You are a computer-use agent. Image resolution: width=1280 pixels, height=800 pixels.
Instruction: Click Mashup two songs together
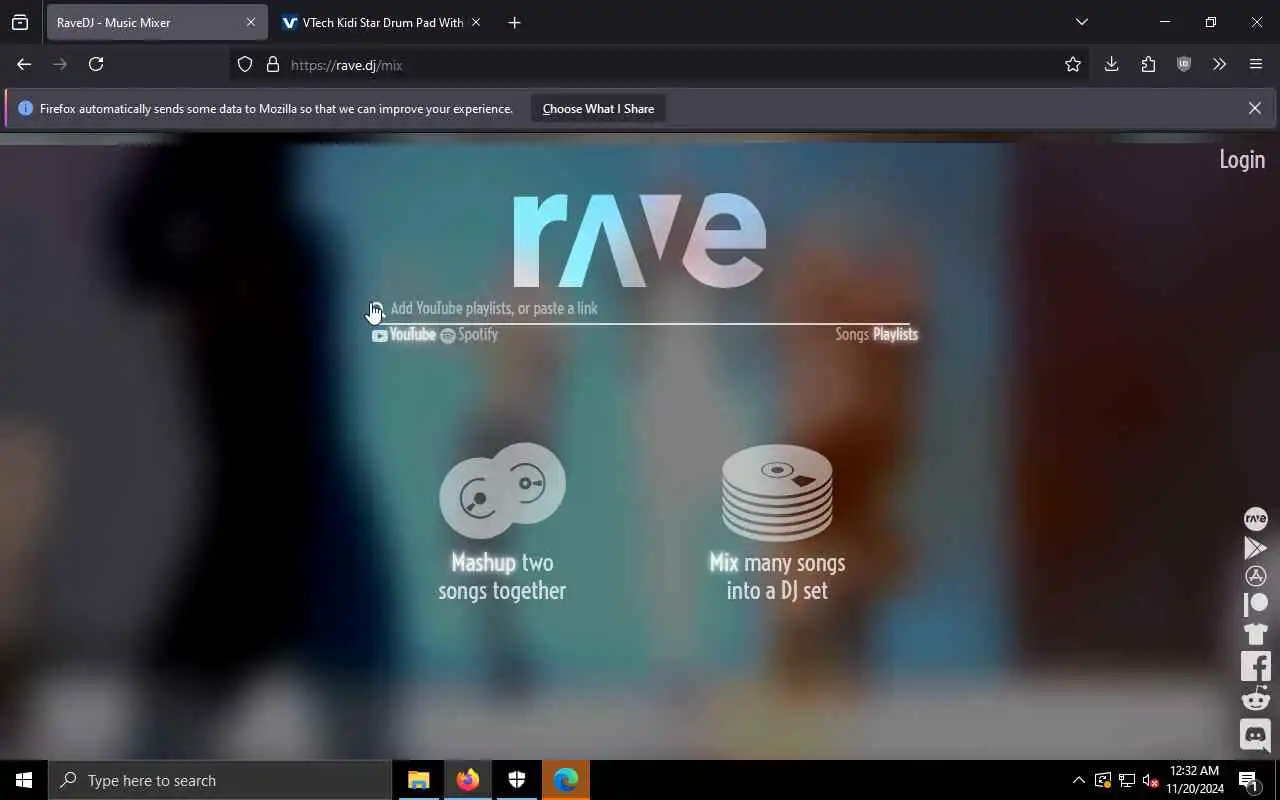click(x=502, y=576)
